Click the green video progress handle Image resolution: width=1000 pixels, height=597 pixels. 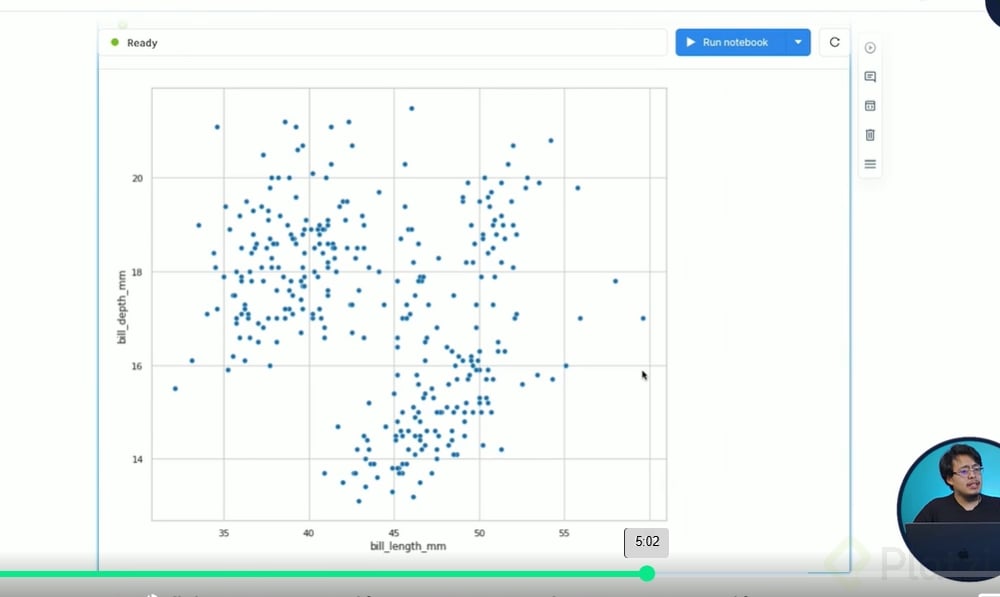click(x=647, y=573)
